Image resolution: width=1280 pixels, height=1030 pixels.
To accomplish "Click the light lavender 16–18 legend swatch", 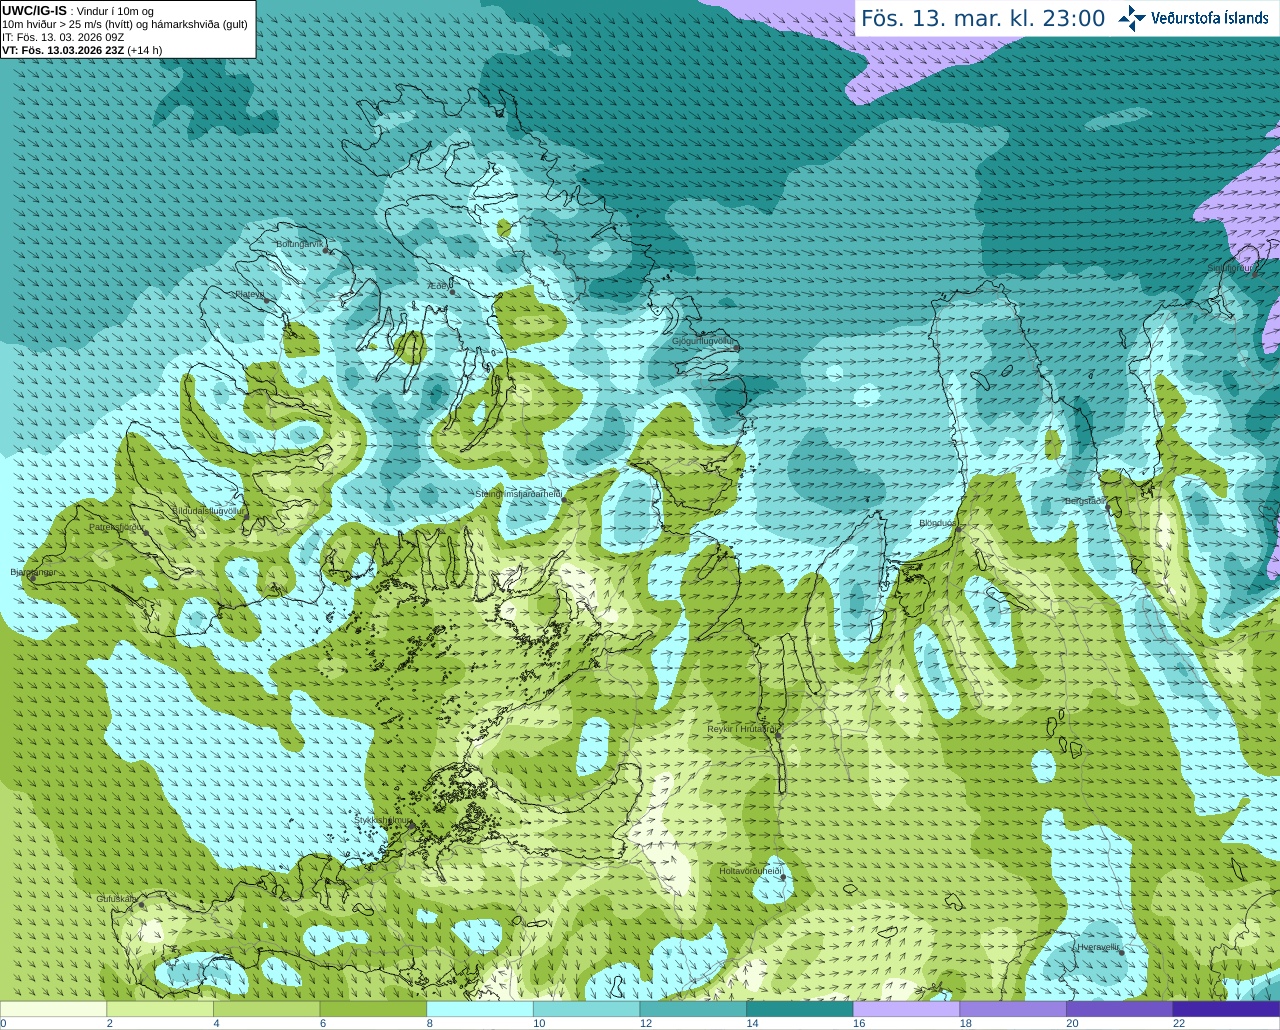I will point(906,1009).
